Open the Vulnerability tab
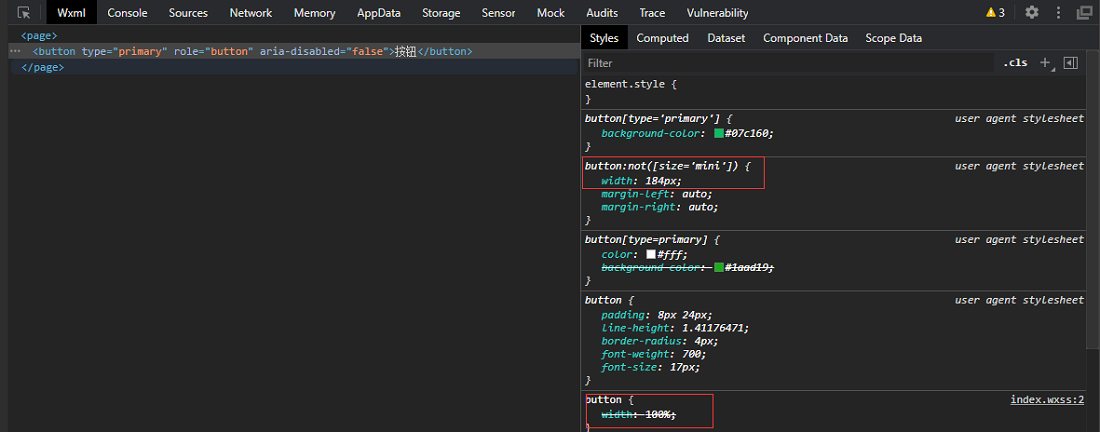 click(x=718, y=13)
